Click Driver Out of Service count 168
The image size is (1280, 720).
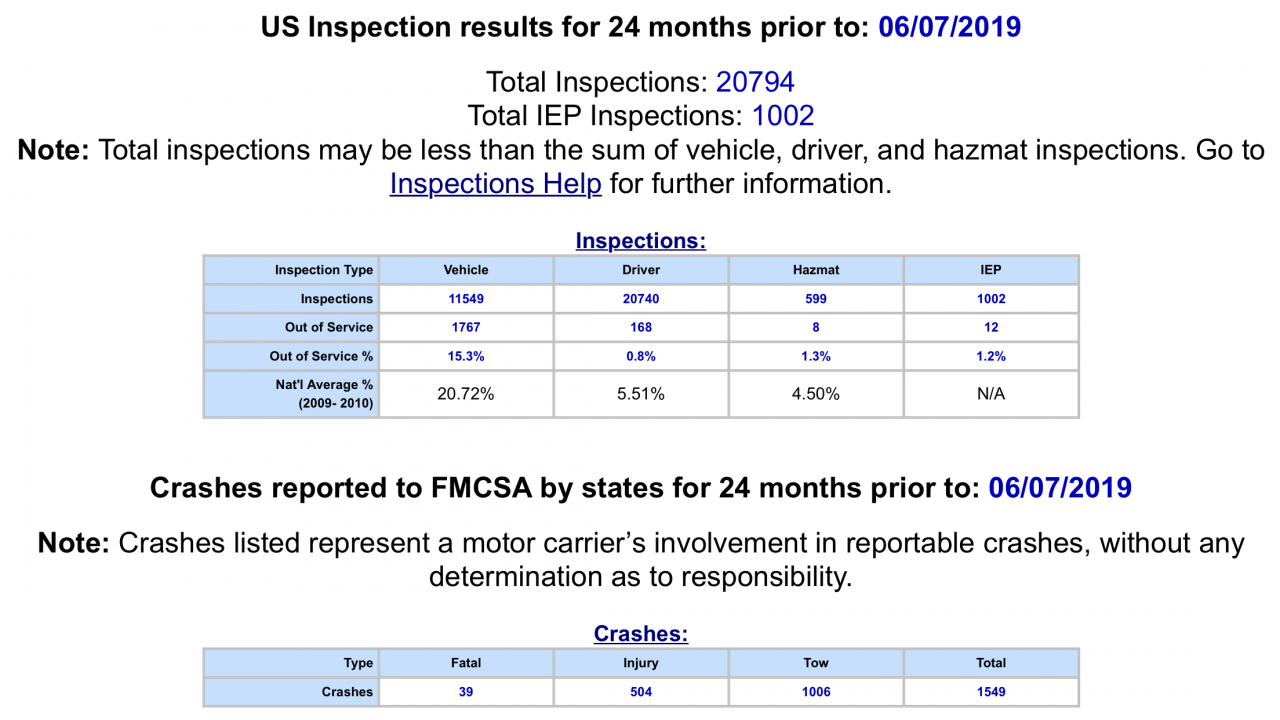(x=641, y=327)
